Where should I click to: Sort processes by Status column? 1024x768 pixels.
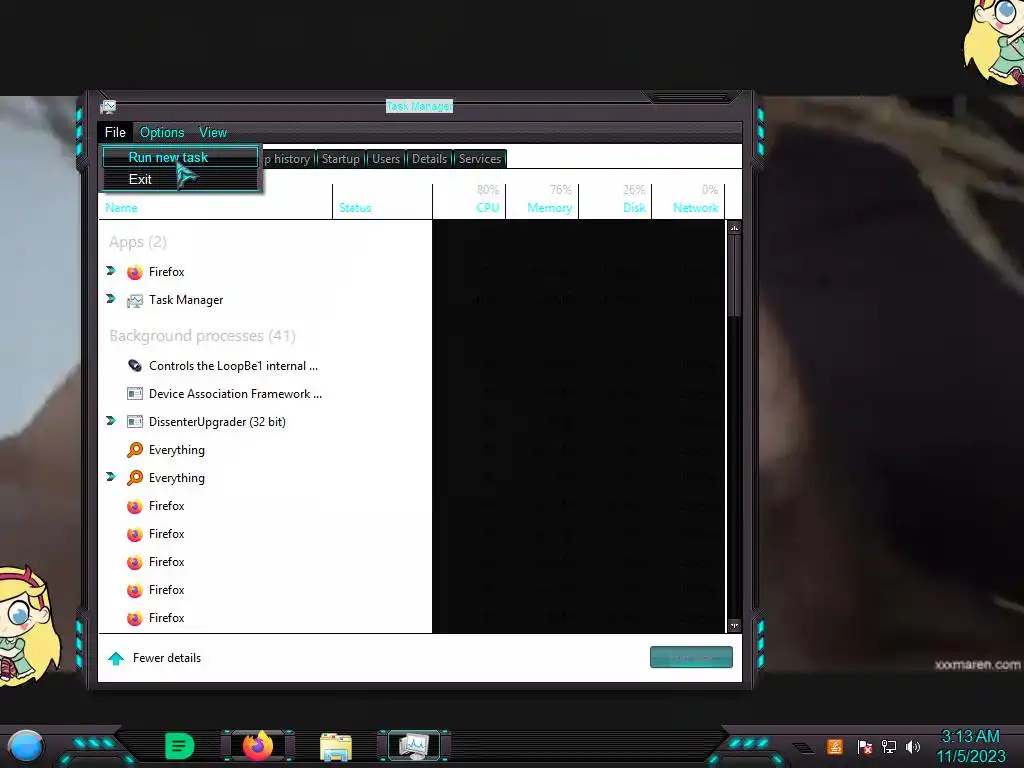[x=383, y=202]
